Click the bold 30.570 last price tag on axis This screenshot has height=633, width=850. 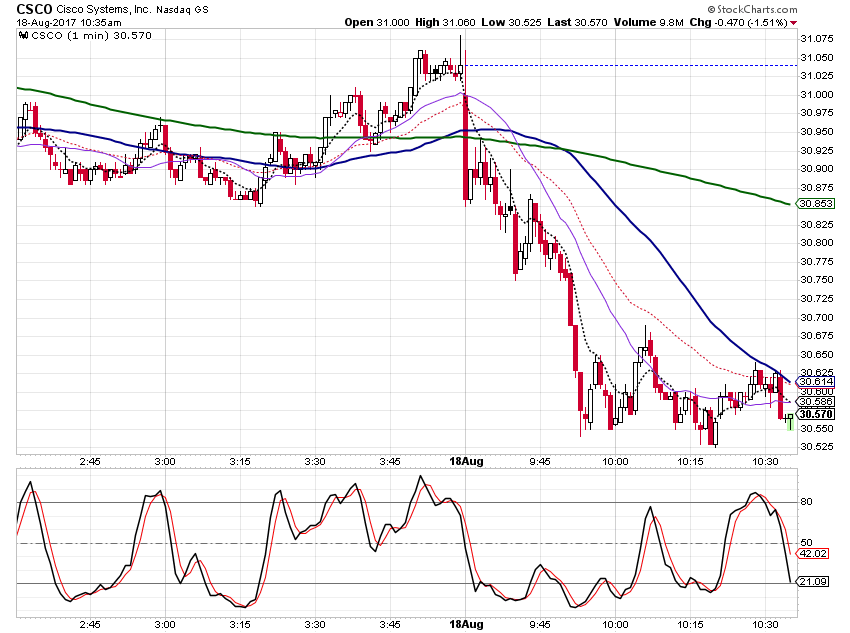click(x=816, y=415)
